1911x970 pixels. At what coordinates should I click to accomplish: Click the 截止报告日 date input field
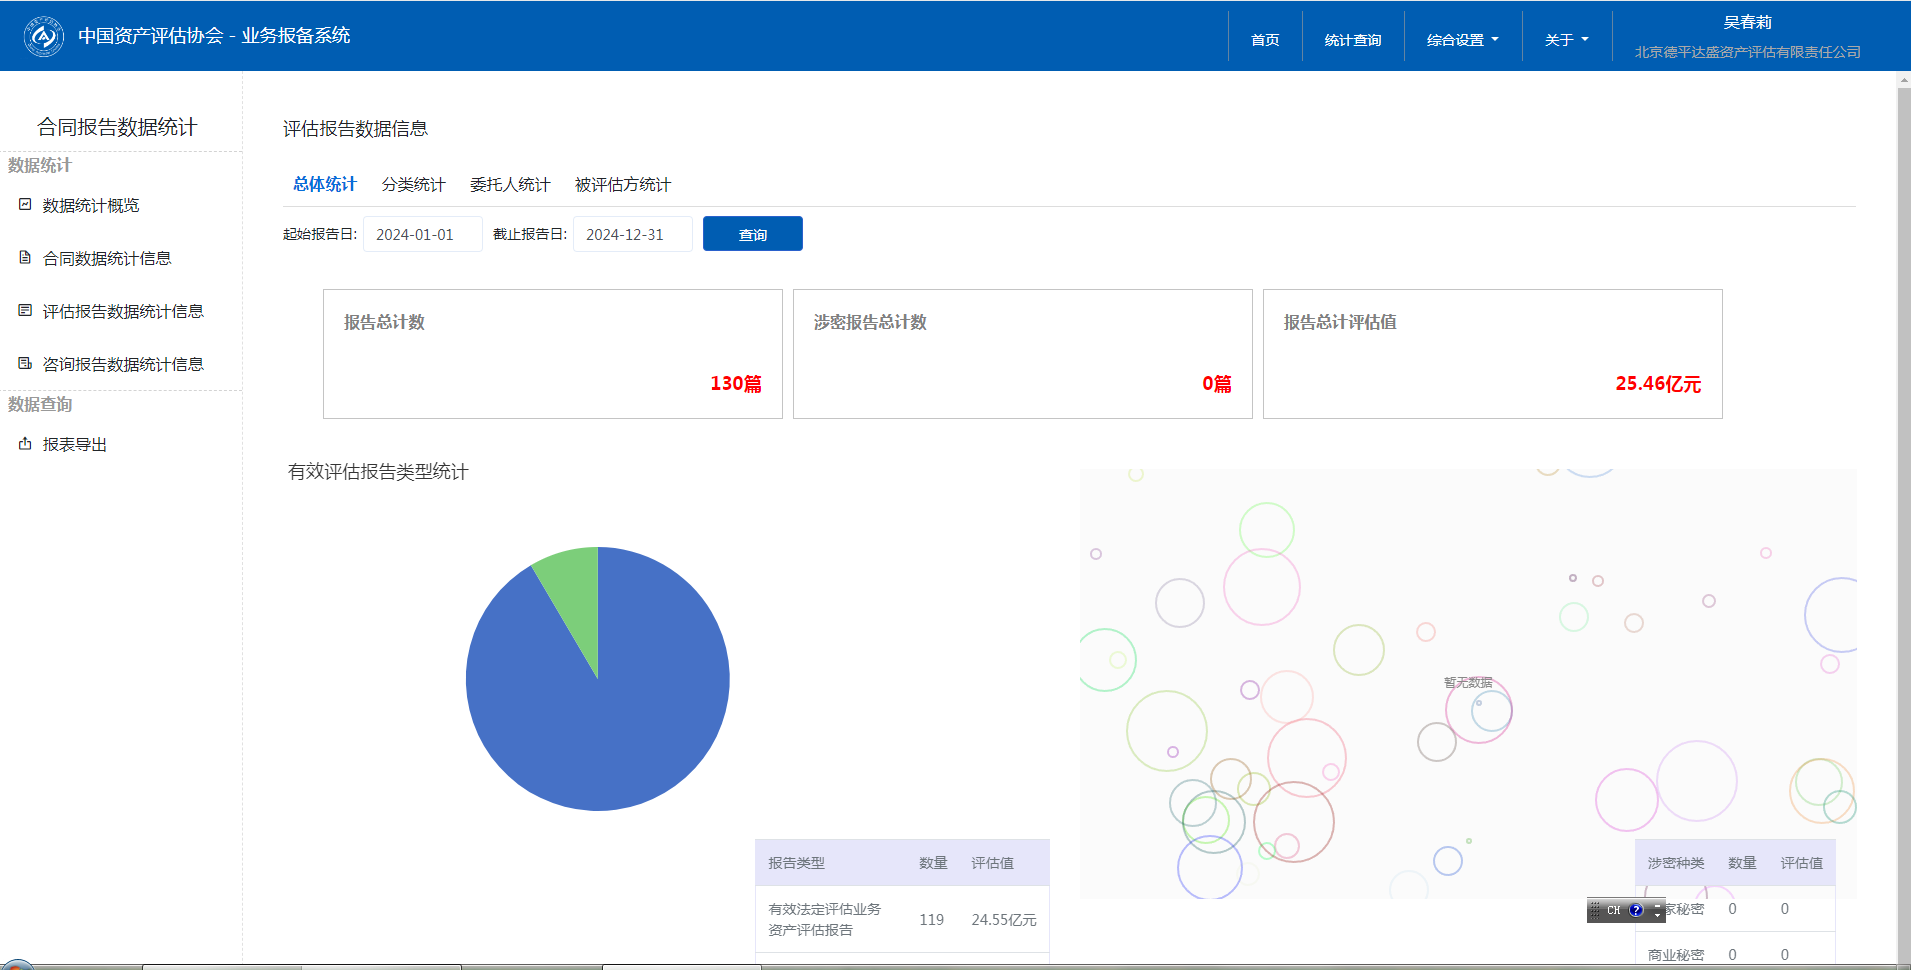click(x=632, y=234)
